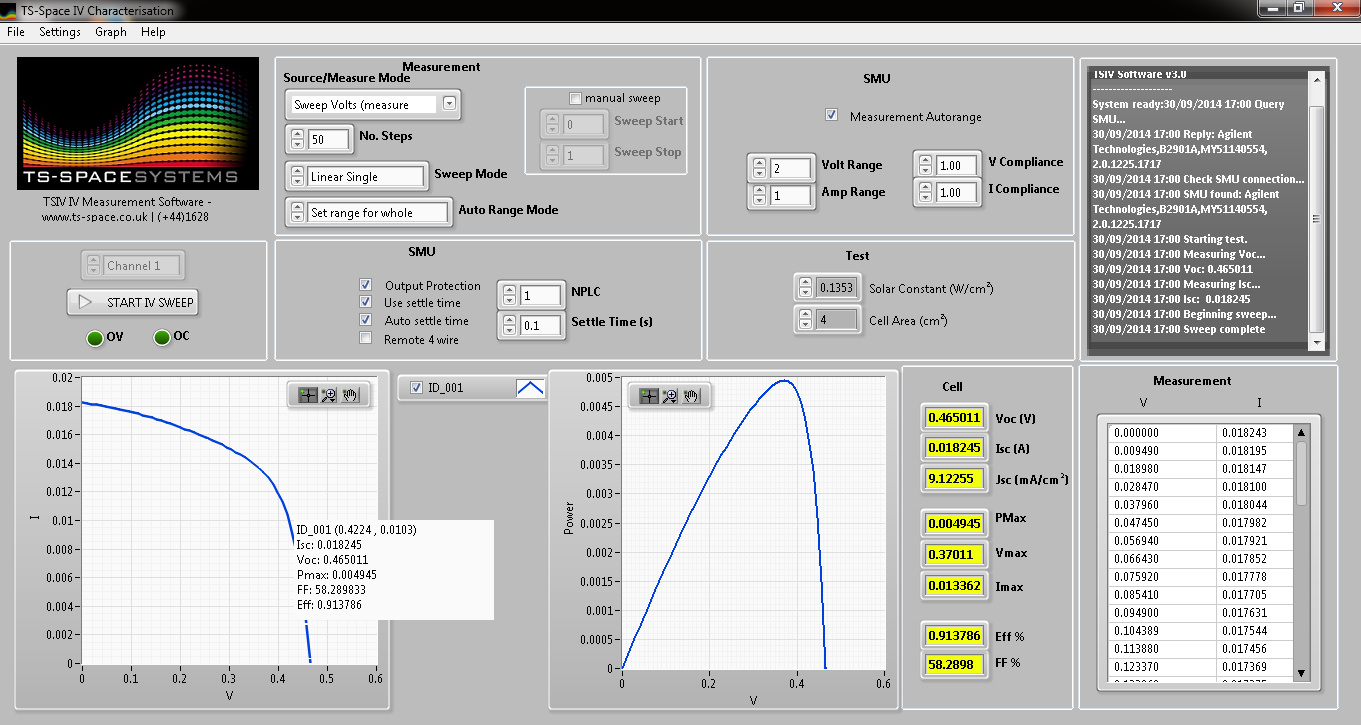
Task: Open the Graph menu
Action: coord(110,32)
